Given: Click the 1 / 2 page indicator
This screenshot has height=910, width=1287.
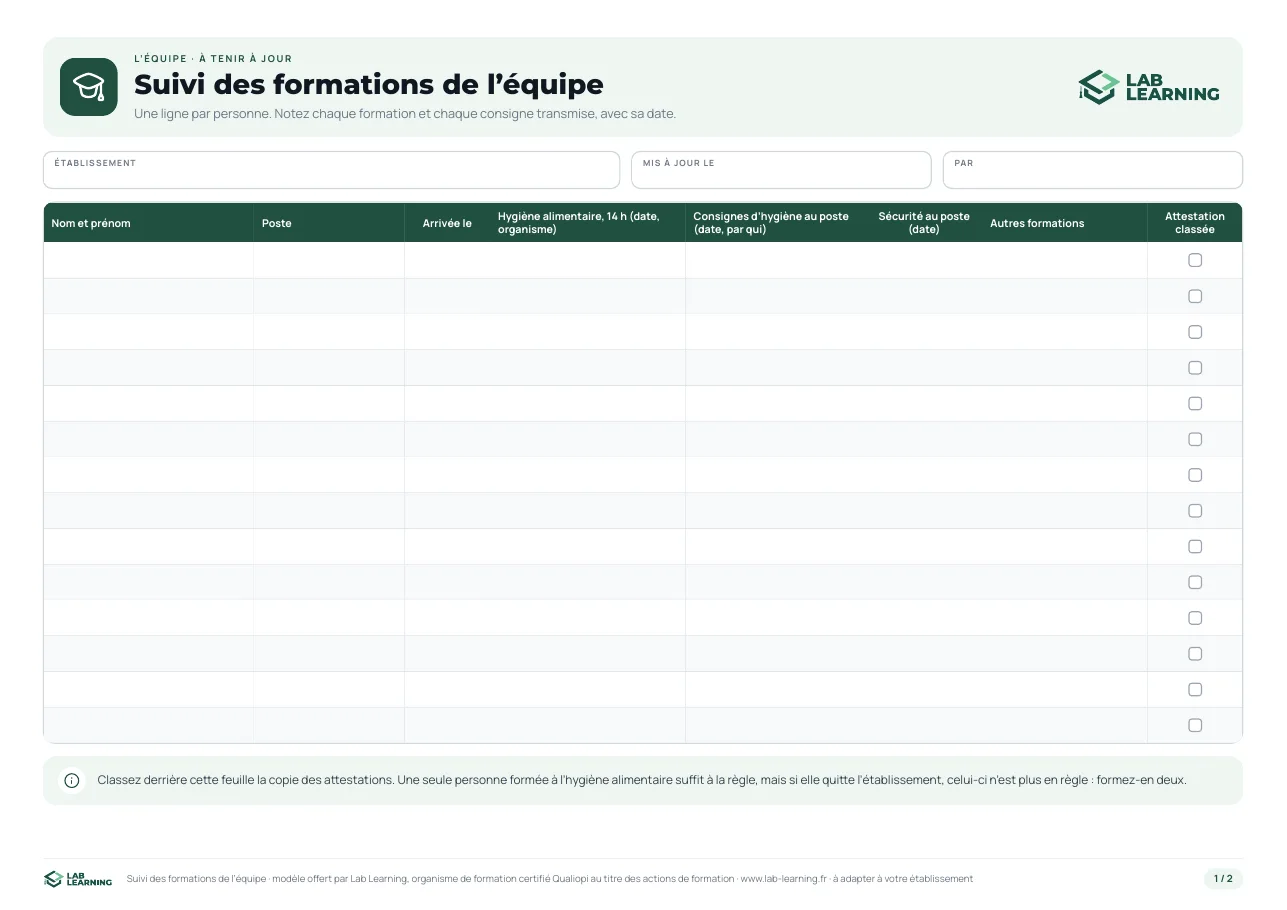Looking at the screenshot, I should coord(1223,879).
